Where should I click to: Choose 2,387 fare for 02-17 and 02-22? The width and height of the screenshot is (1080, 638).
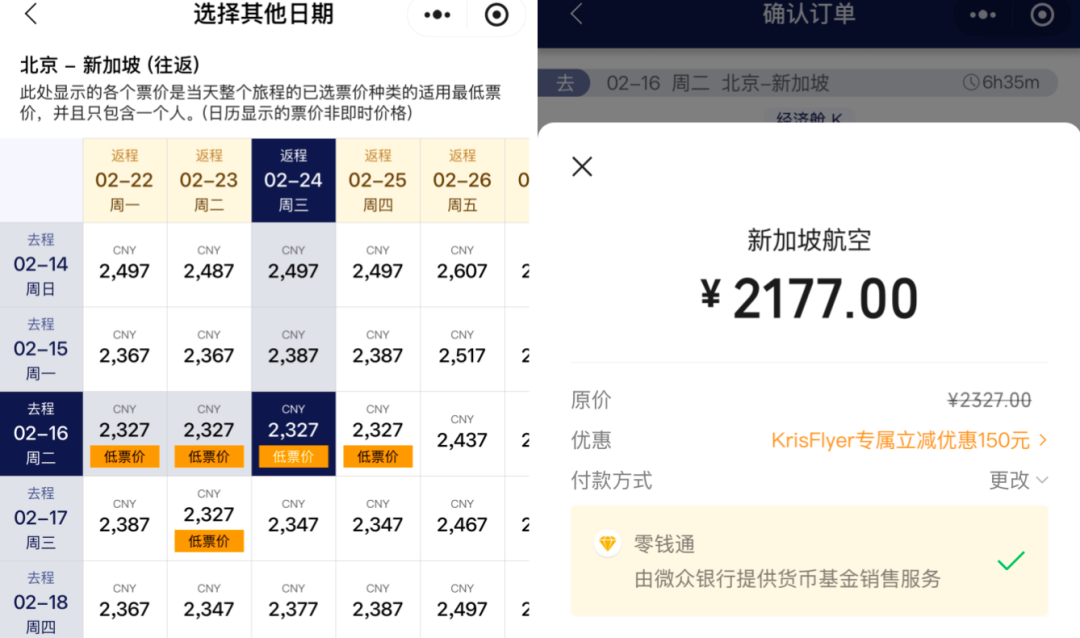point(125,518)
